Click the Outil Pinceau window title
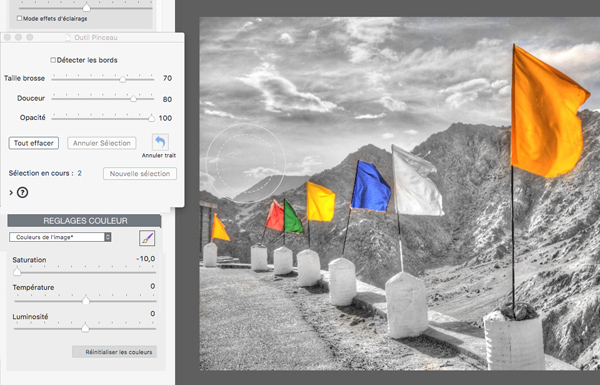The height and width of the screenshot is (385, 600). pyautogui.click(x=96, y=38)
